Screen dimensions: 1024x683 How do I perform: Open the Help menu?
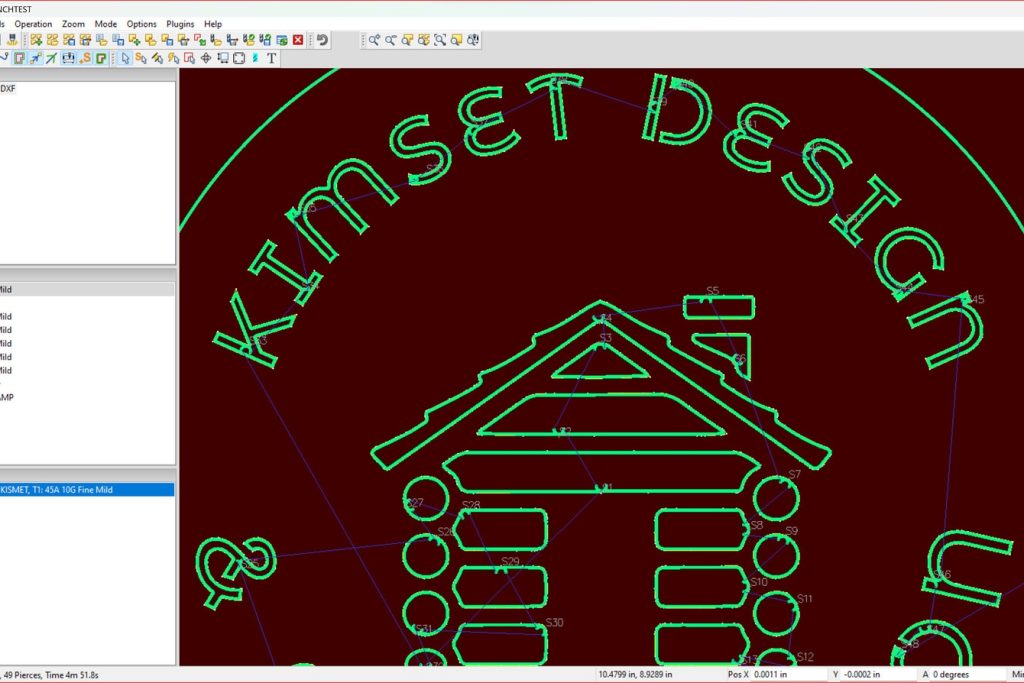tap(213, 23)
